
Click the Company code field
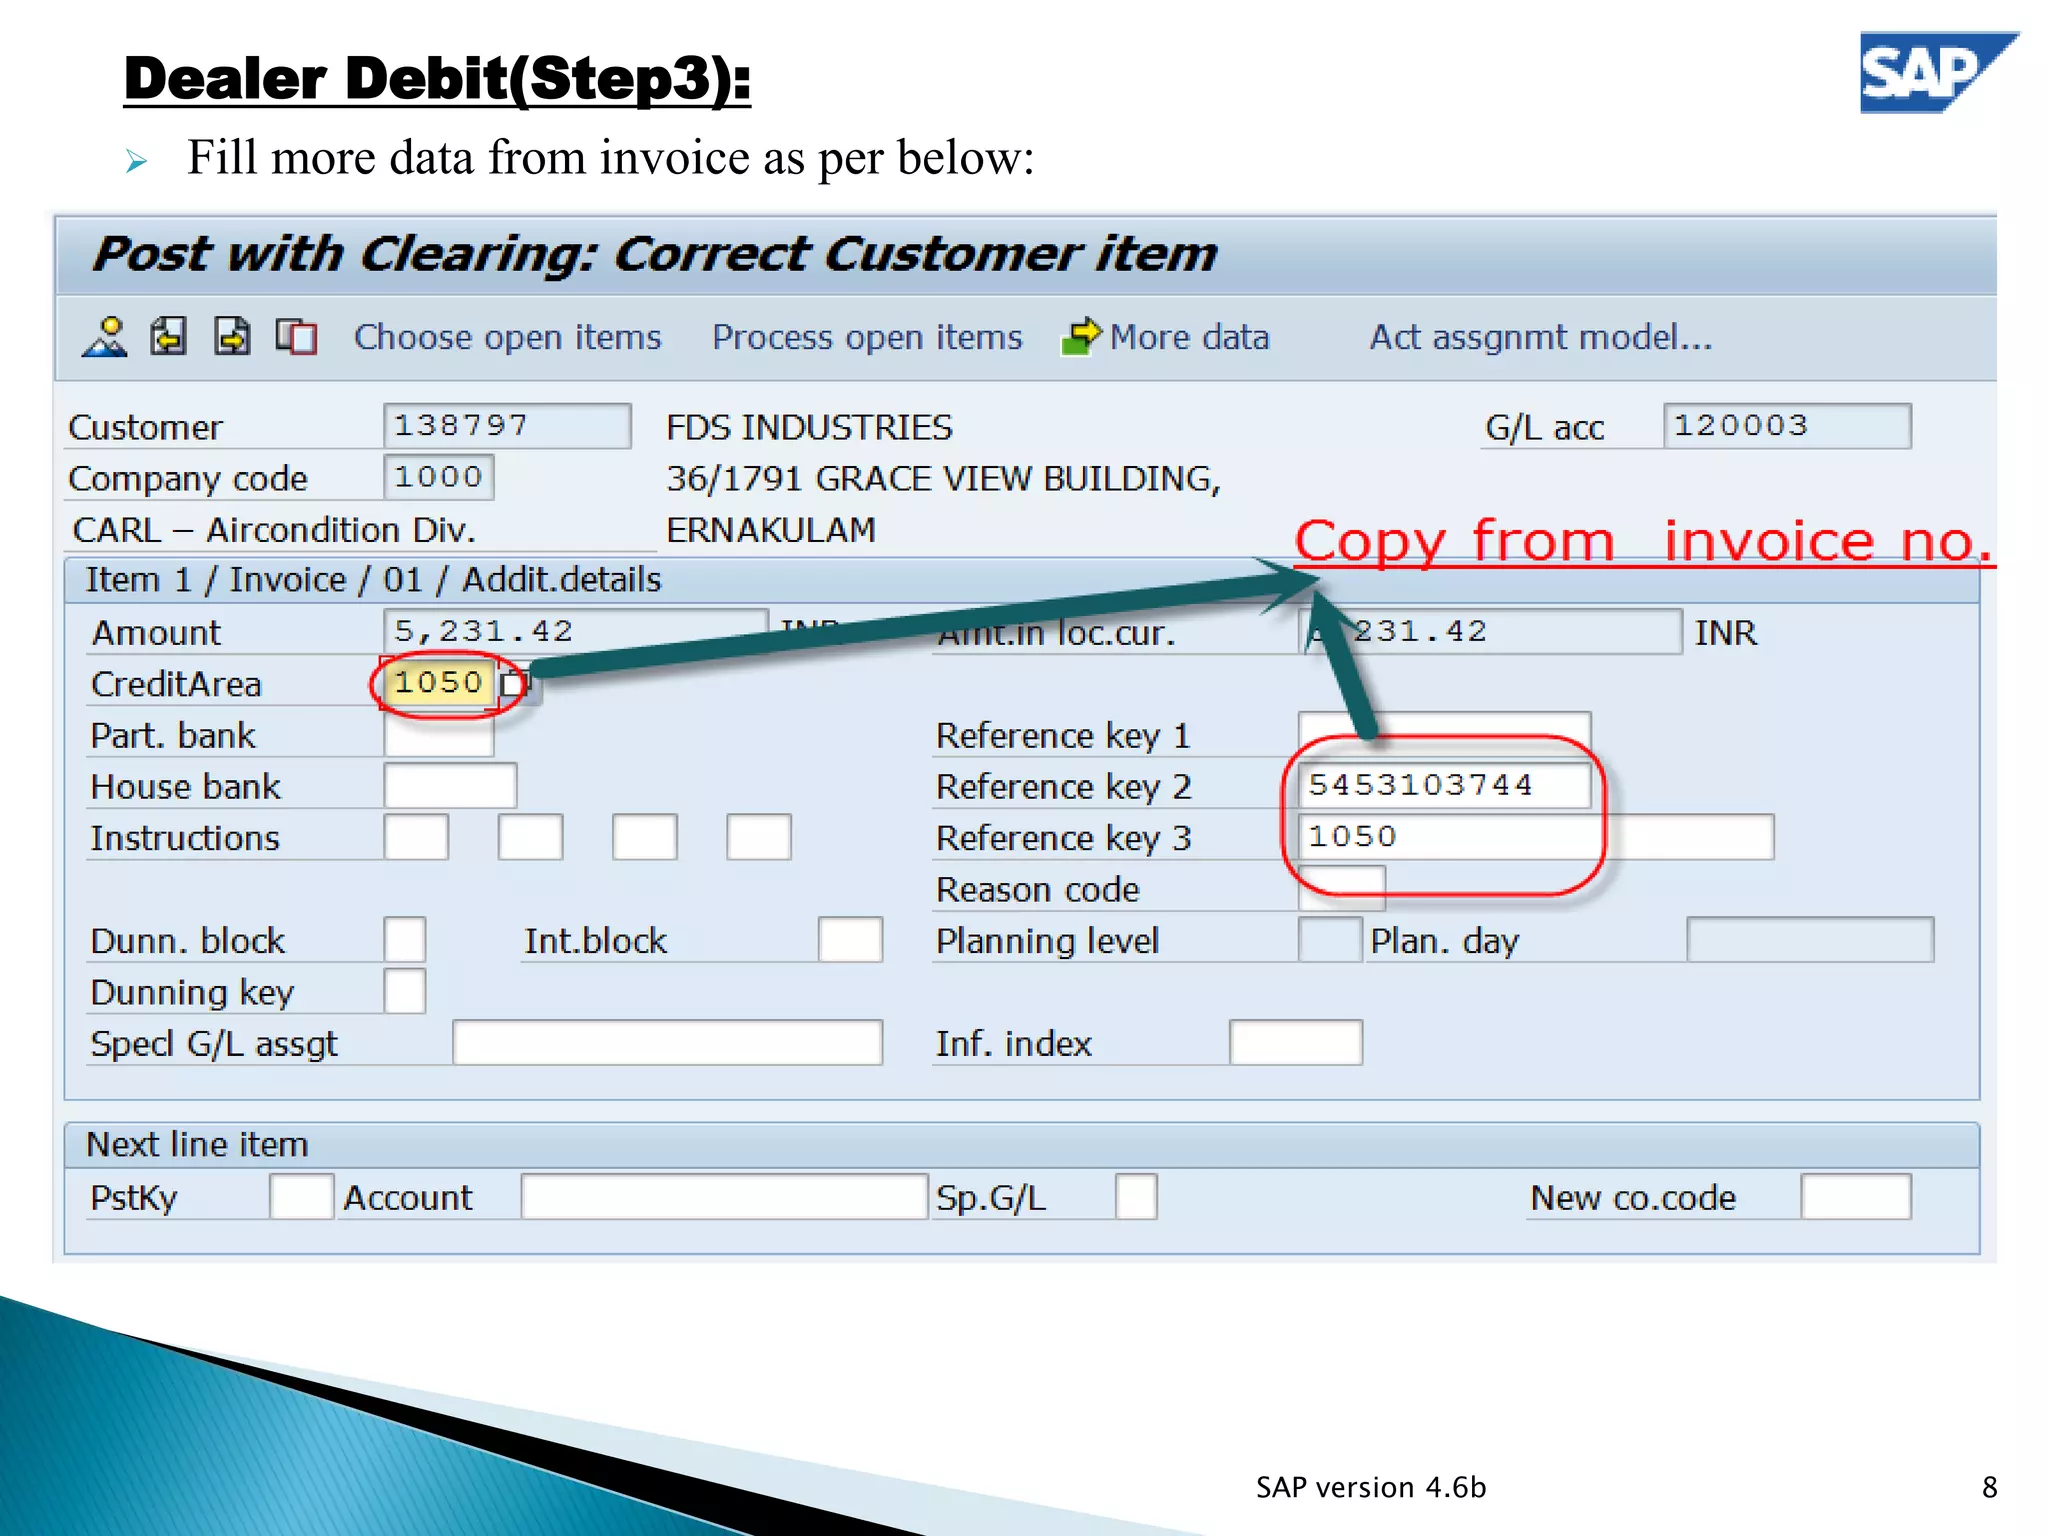point(438,477)
